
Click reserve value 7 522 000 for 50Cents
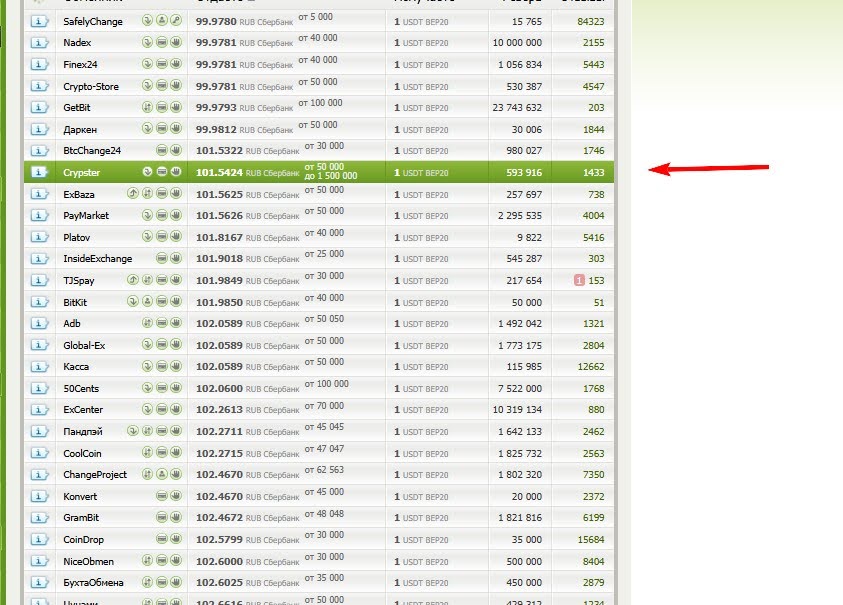coord(520,388)
